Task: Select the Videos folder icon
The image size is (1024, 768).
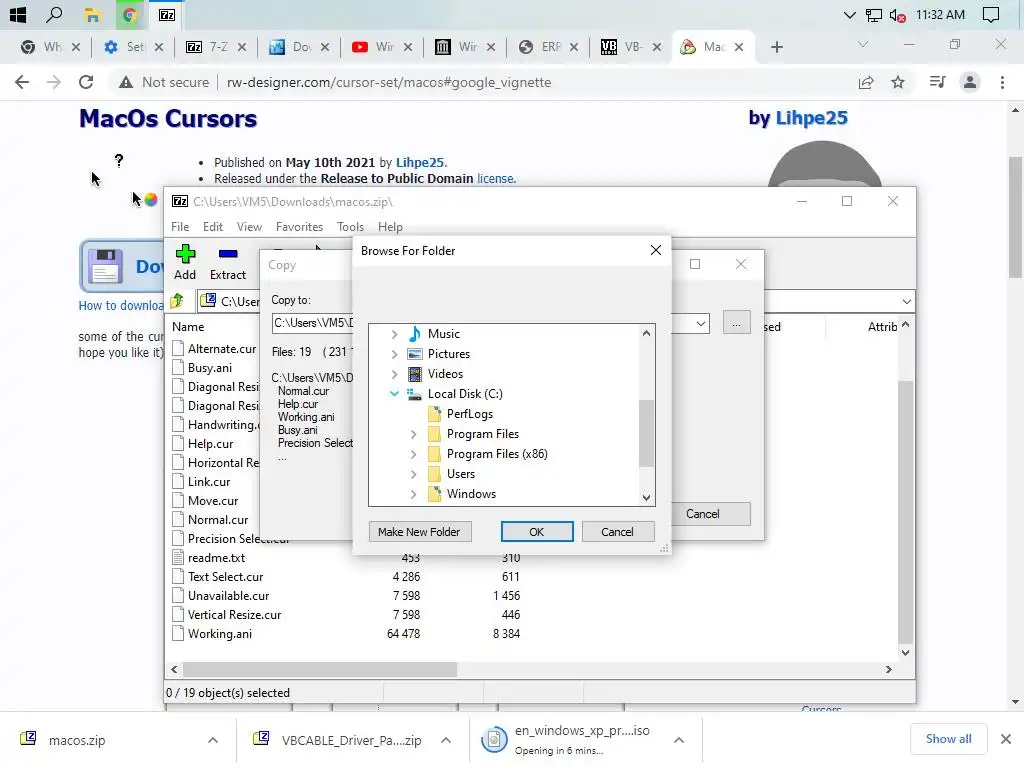Action: pyautogui.click(x=415, y=374)
